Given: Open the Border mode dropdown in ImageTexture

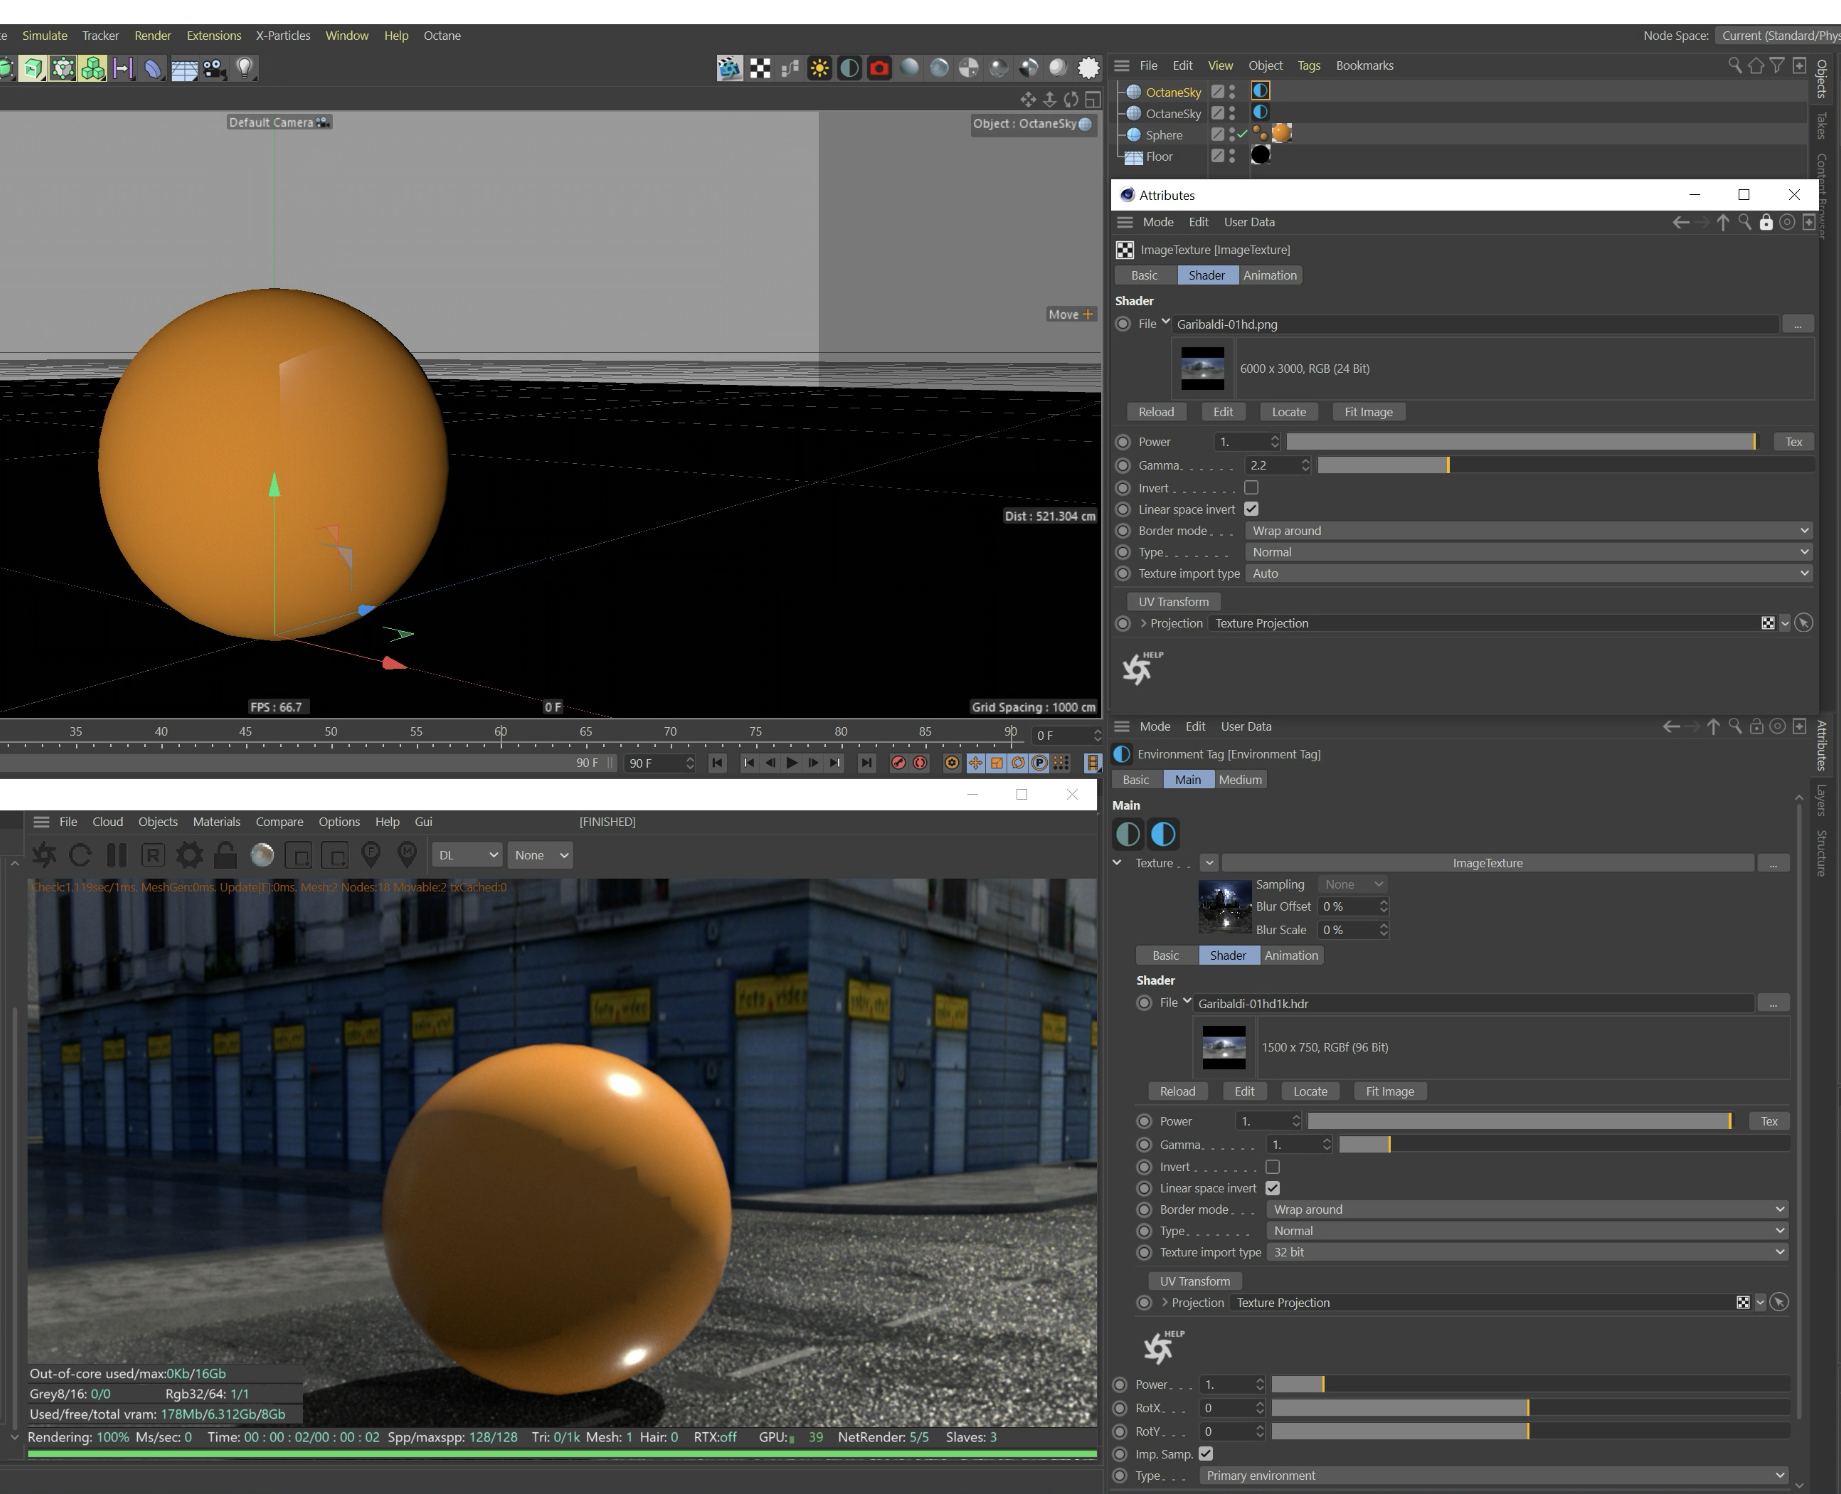Looking at the screenshot, I should (1529, 531).
